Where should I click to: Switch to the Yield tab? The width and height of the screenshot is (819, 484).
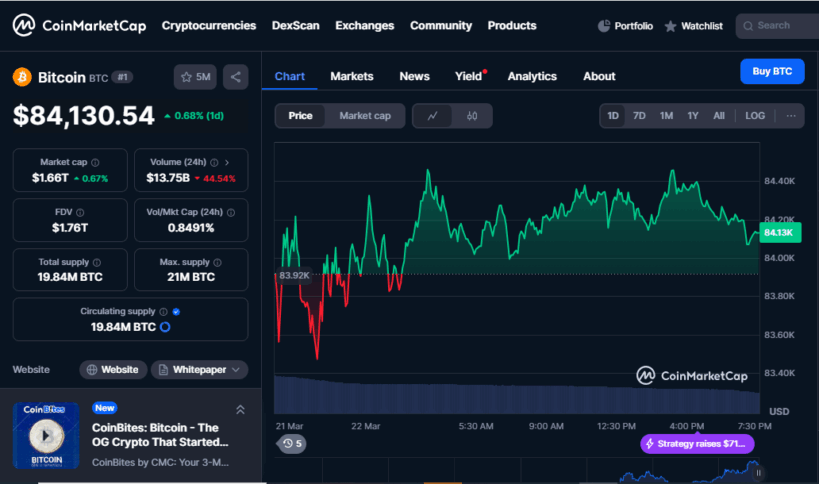pos(469,76)
